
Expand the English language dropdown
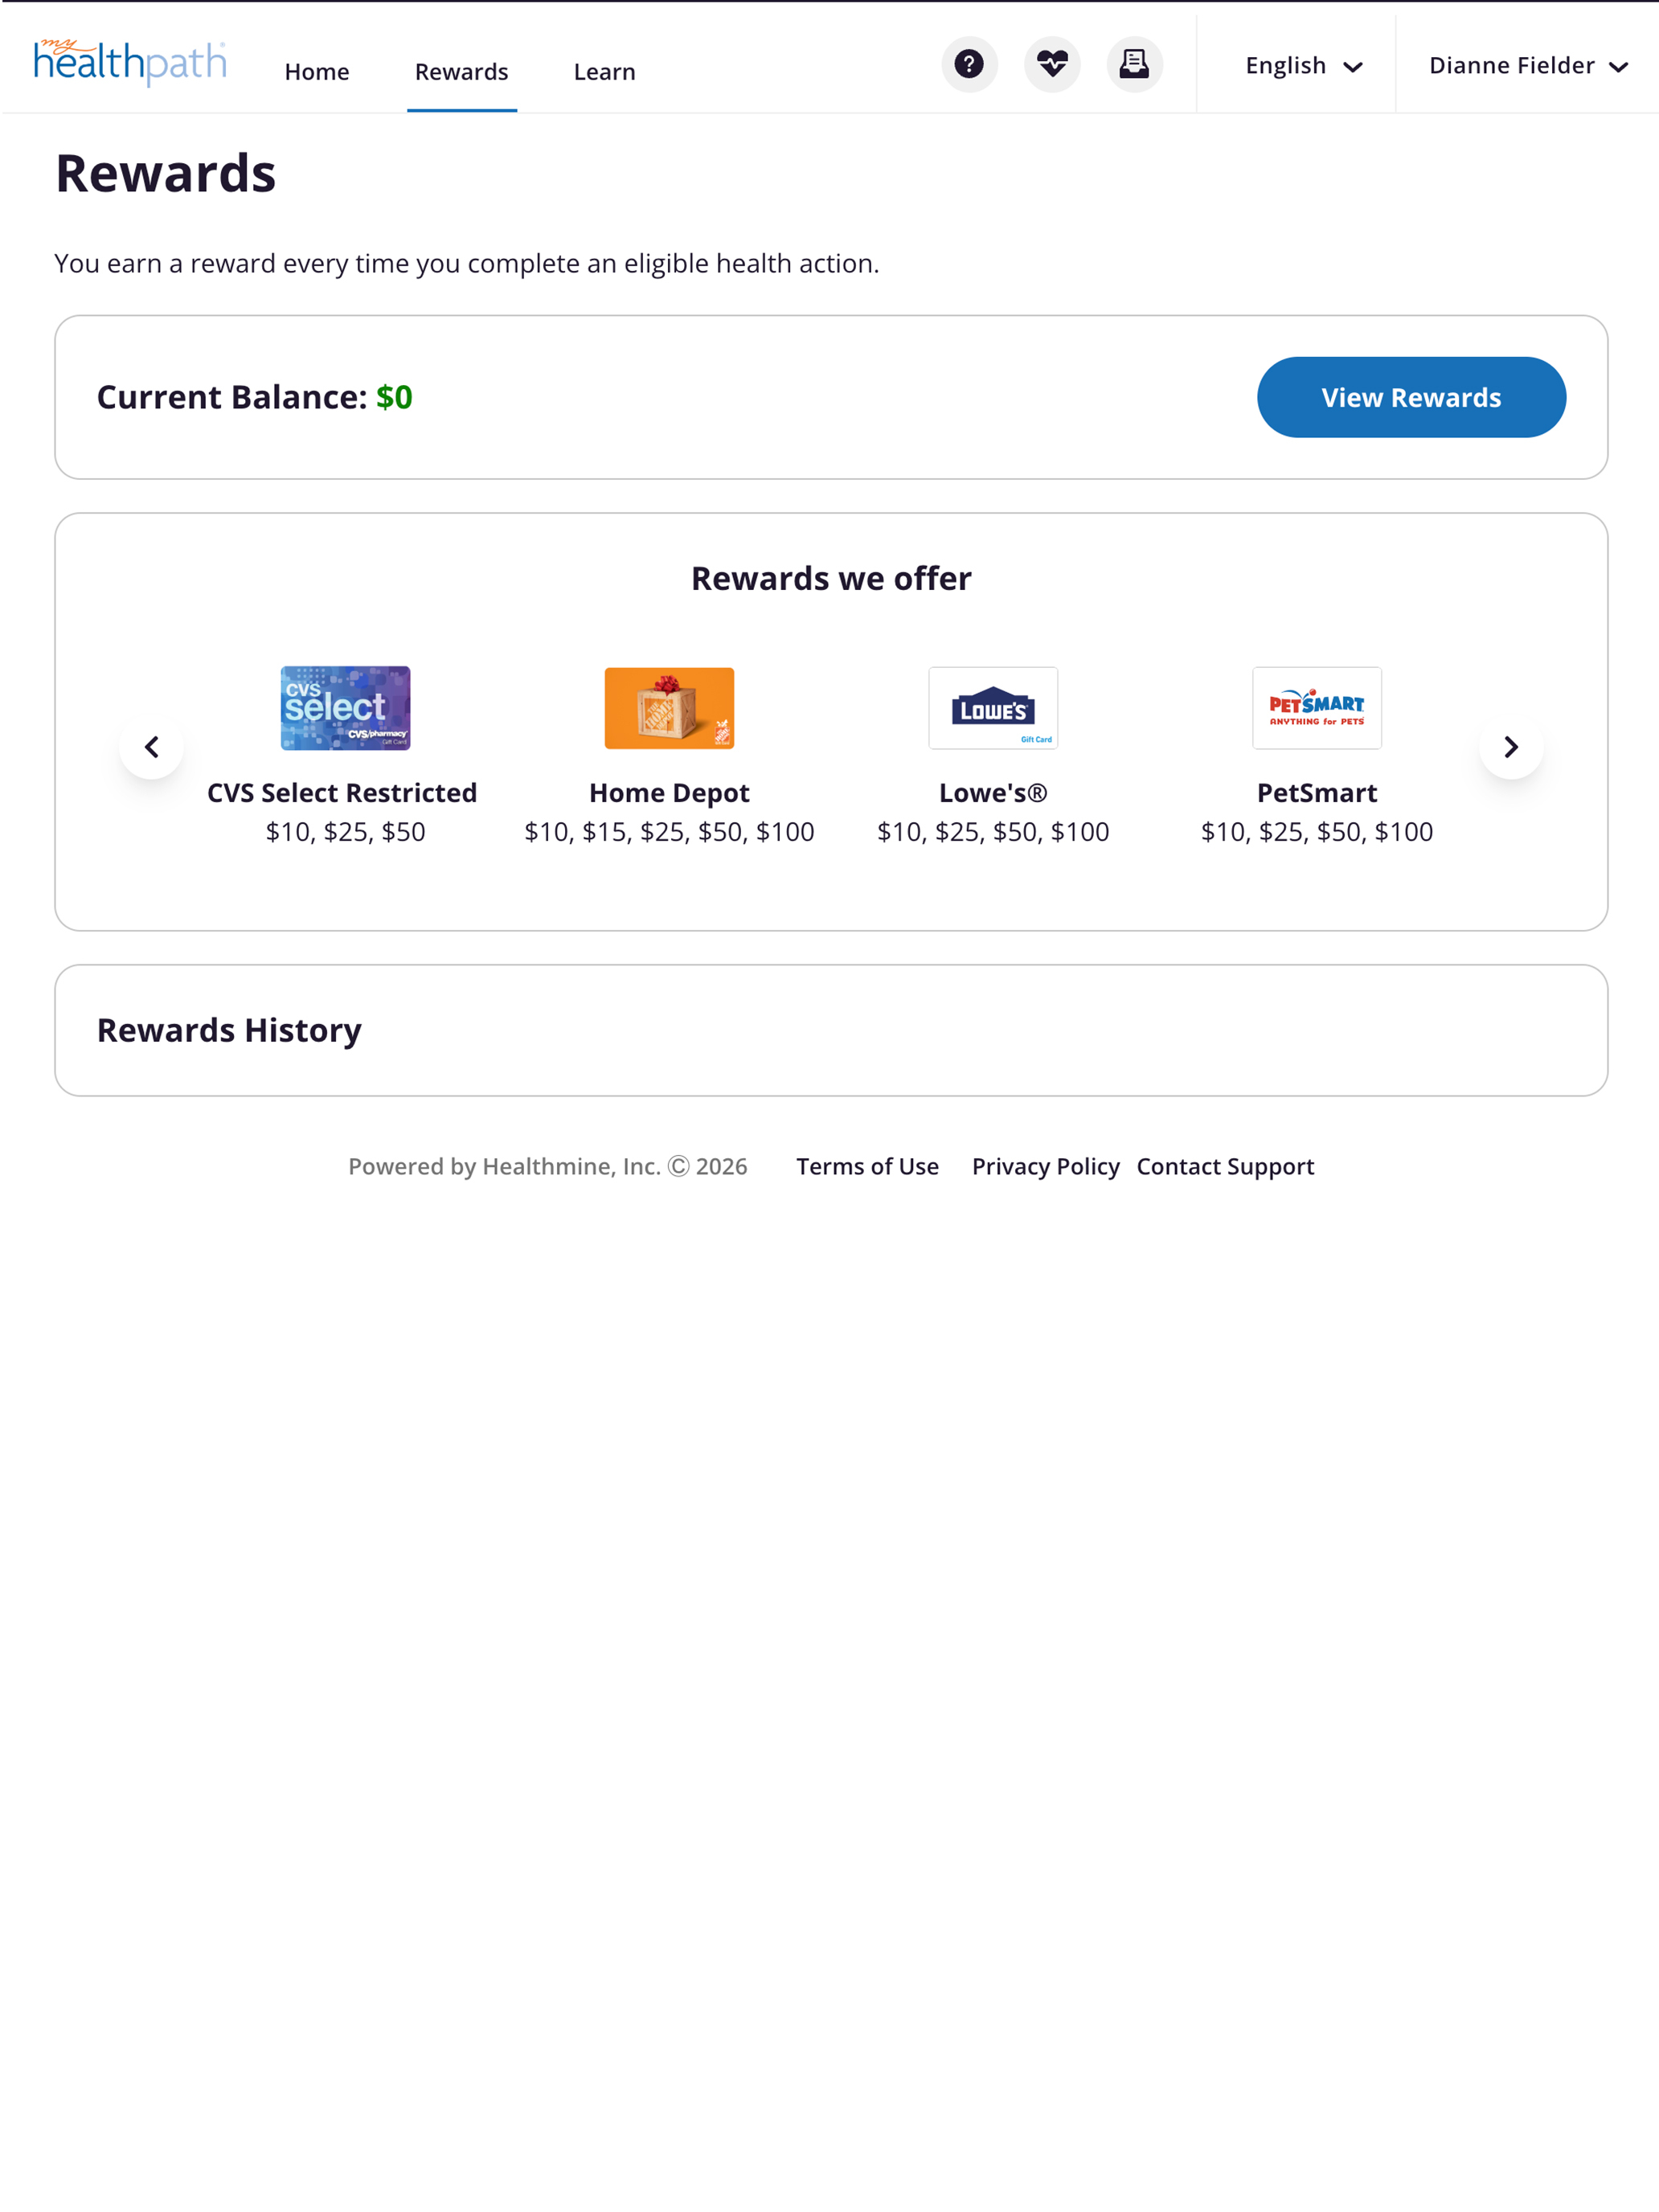click(x=1304, y=66)
